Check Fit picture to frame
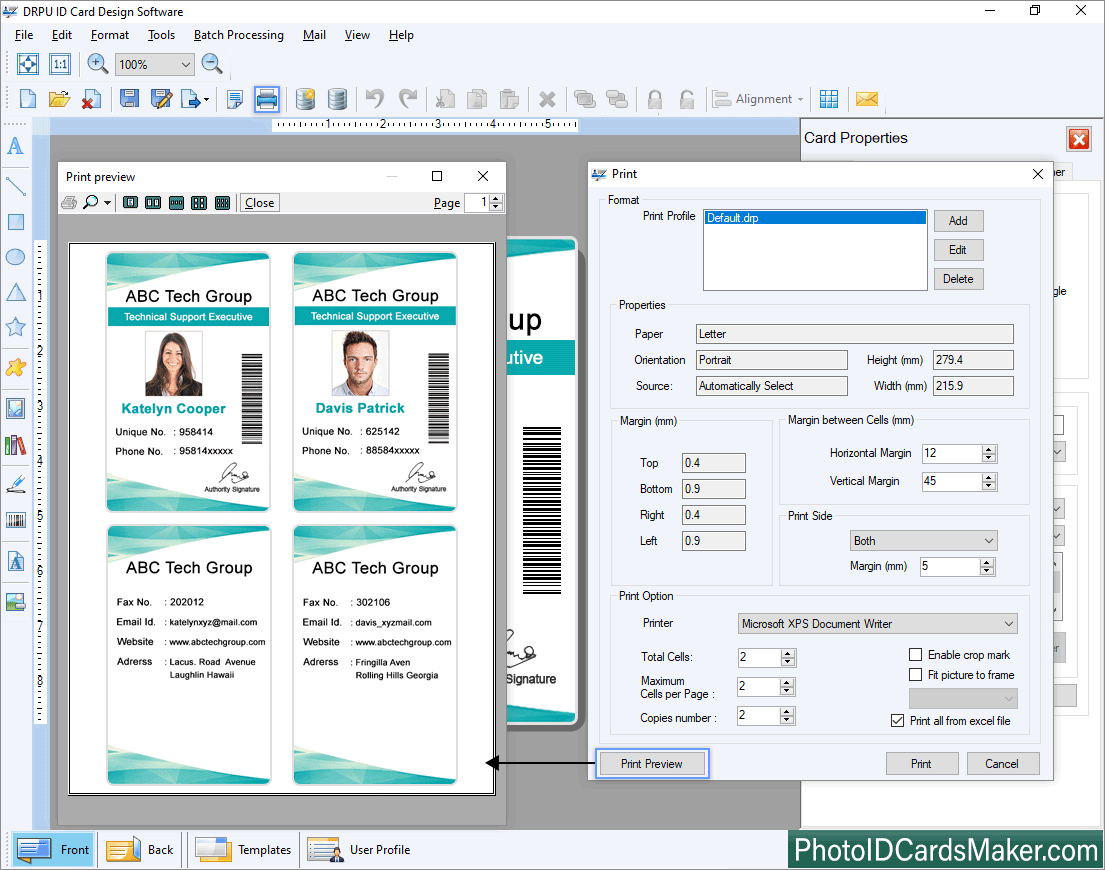The width and height of the screenshot is (1105, 870). 915,674
